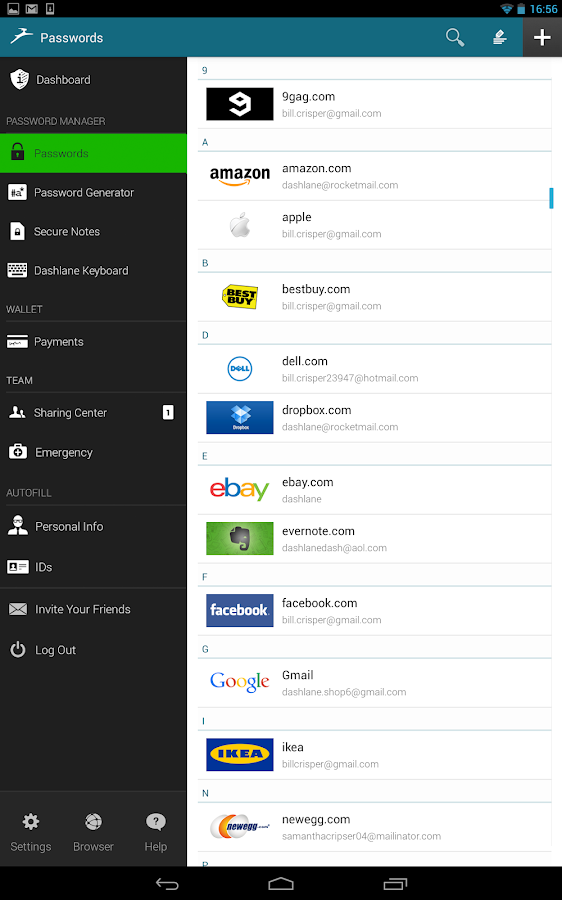Open the ebay.com entry name

coord(308,483)
